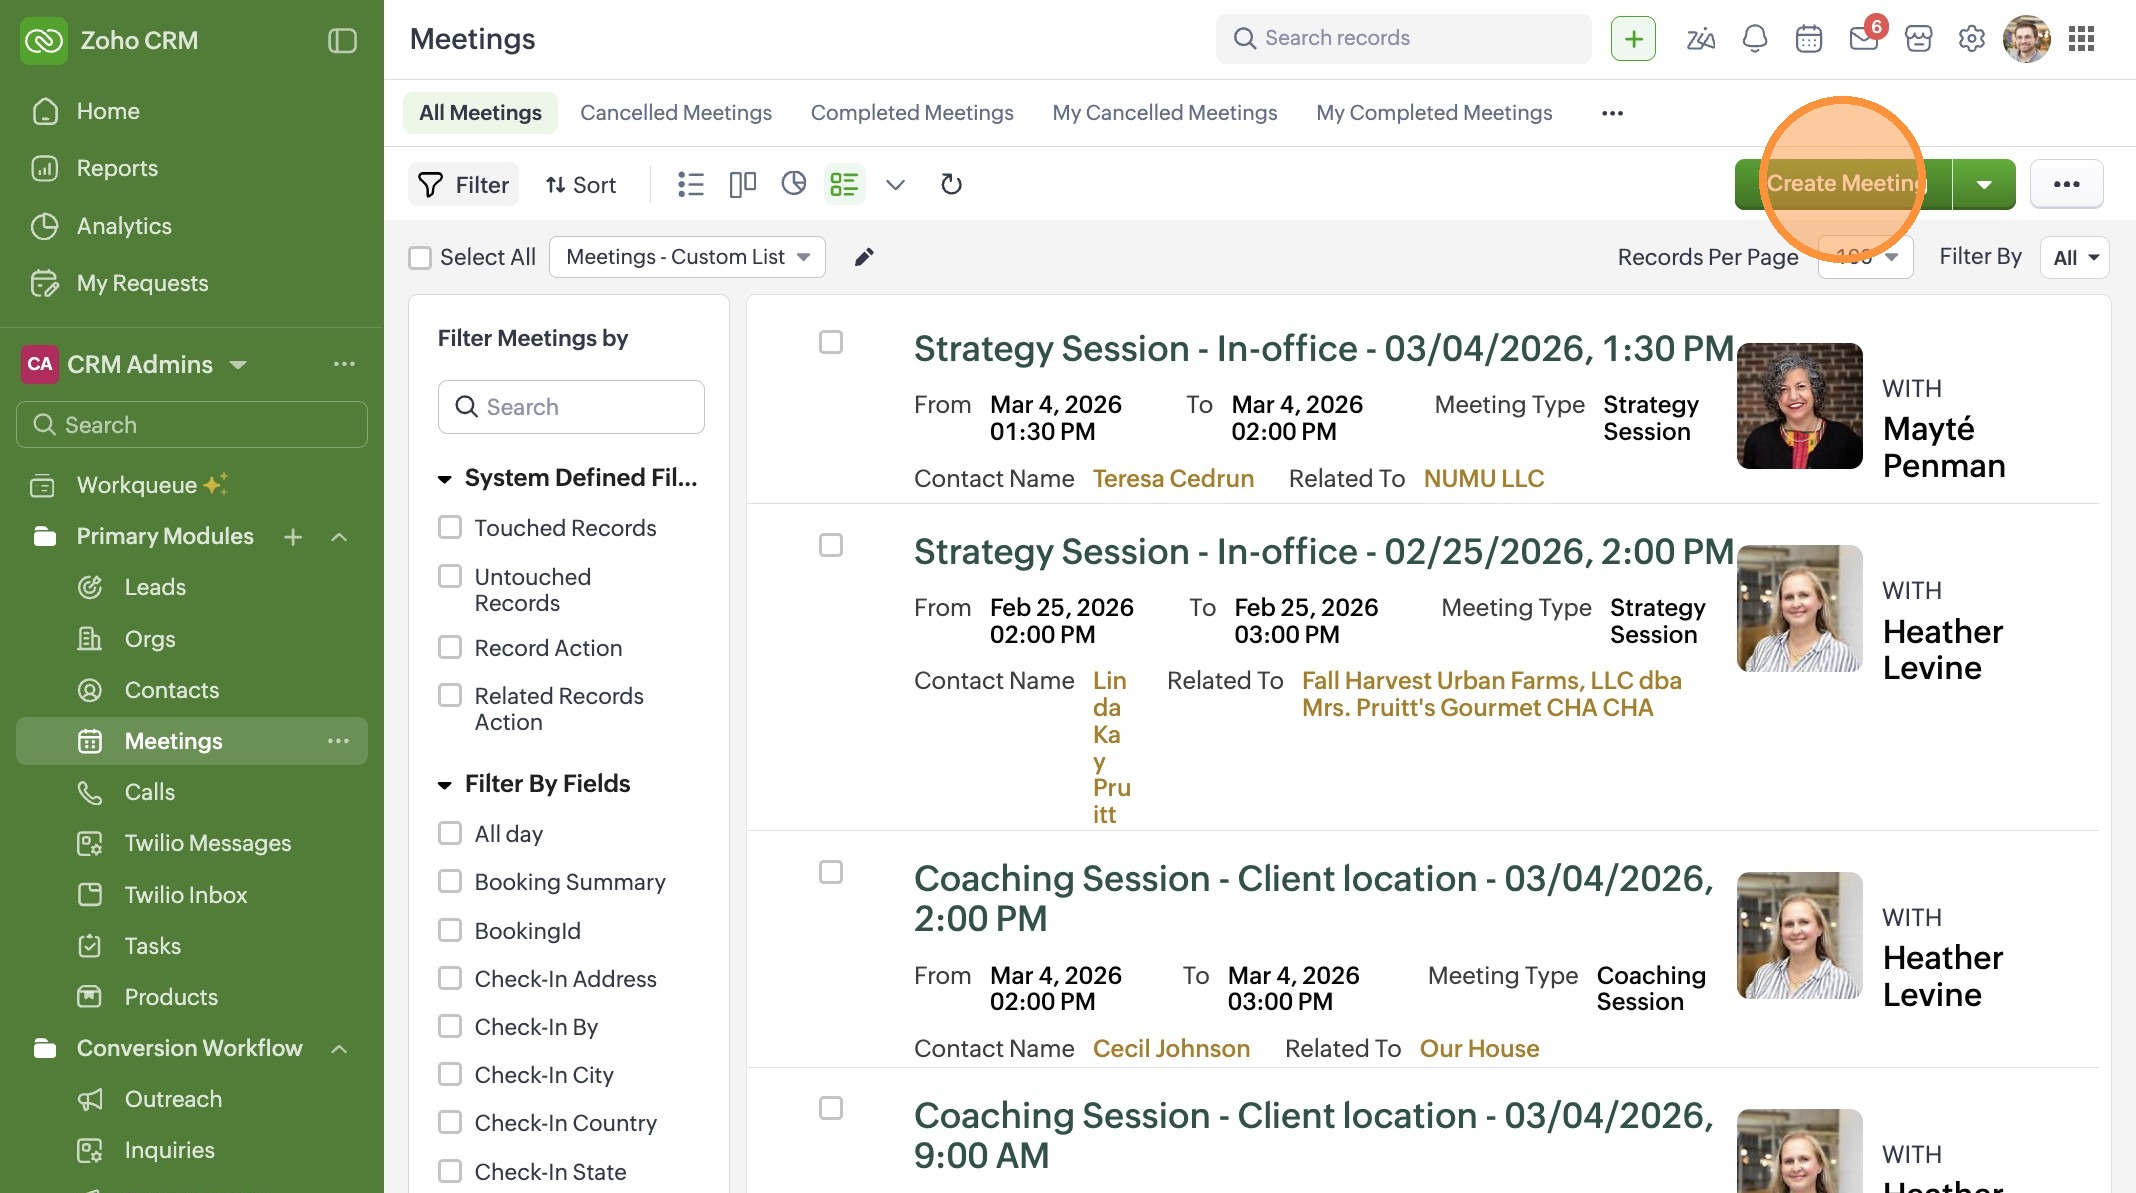The width and height of the screenshot is (2136, 1193).
Task: Open the Completed Meetings tab
Action: 912,113
